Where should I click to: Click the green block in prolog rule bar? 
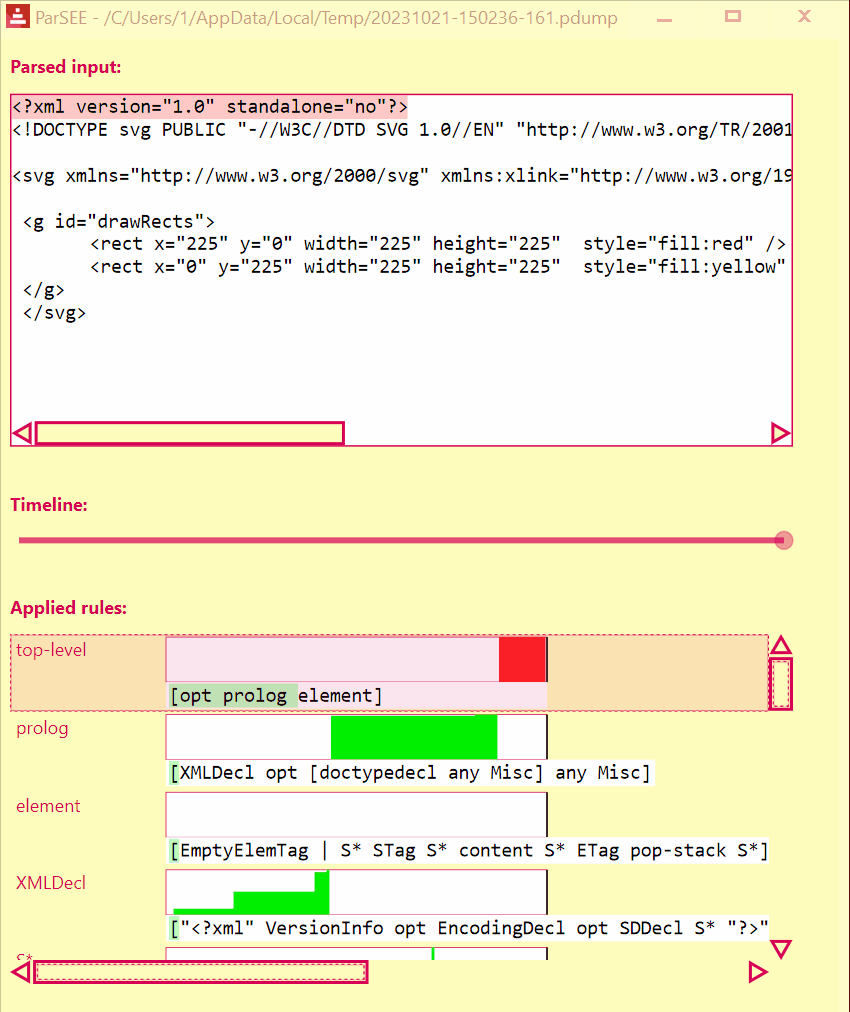coord(414,737)
